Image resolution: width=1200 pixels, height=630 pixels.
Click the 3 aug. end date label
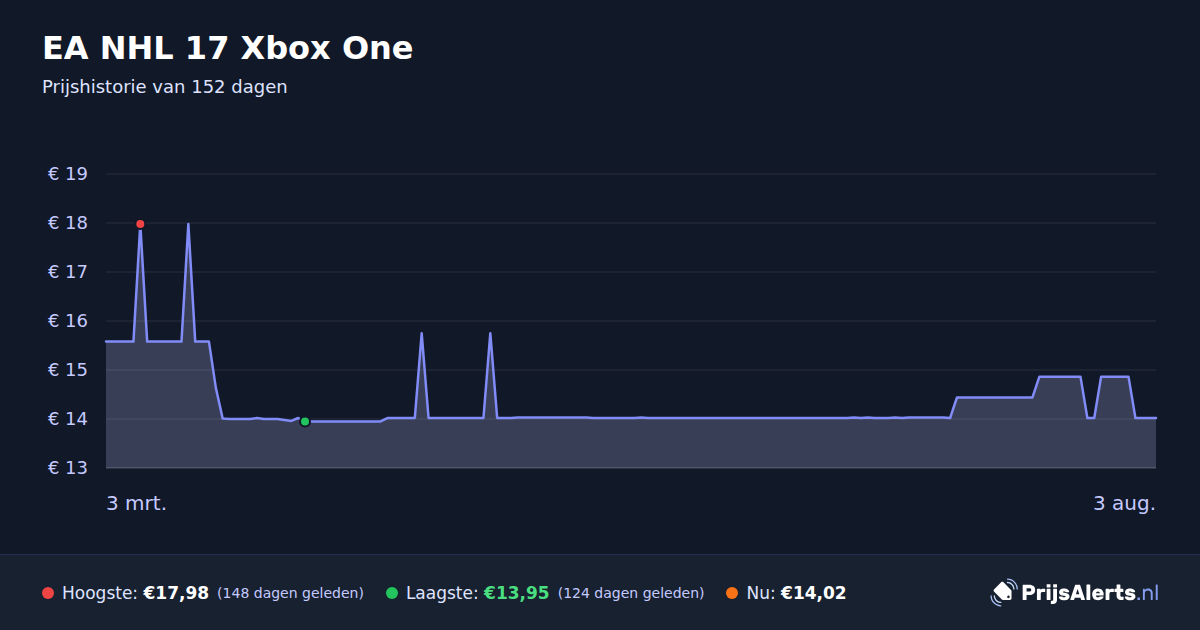coord(1124,504)
